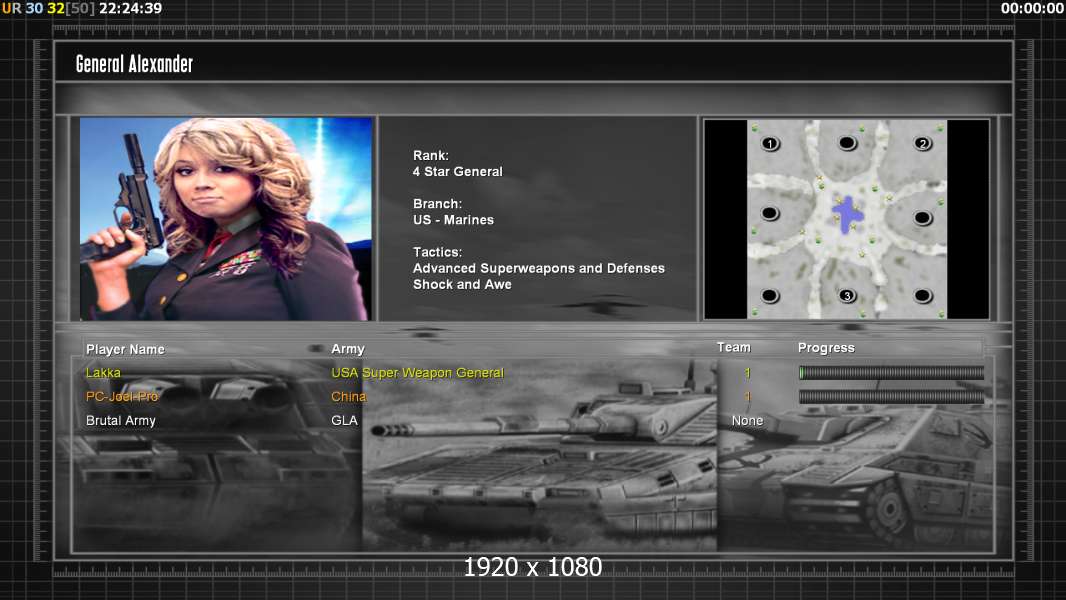Viewport: 1066px width, 600px height.
Task: Select the 4 Star General rank text
Action: [458, 172]
